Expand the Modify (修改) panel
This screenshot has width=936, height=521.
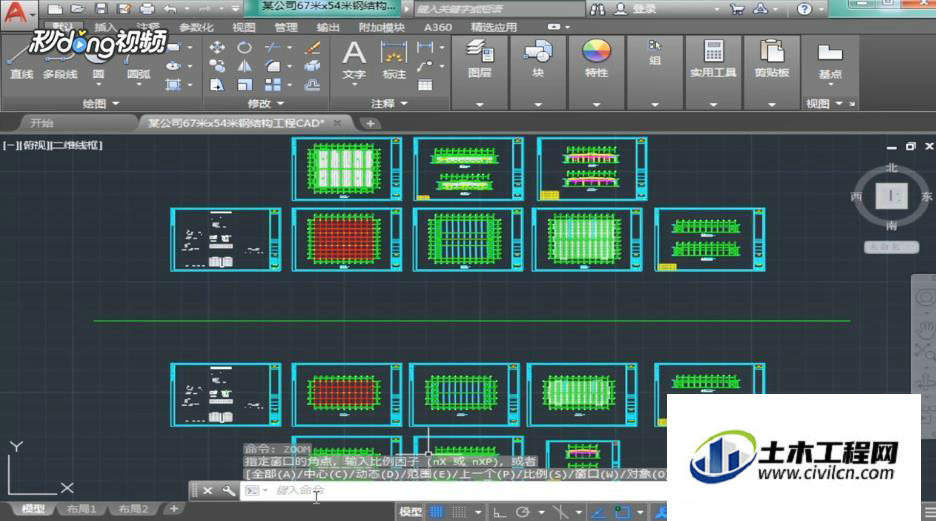266,104
